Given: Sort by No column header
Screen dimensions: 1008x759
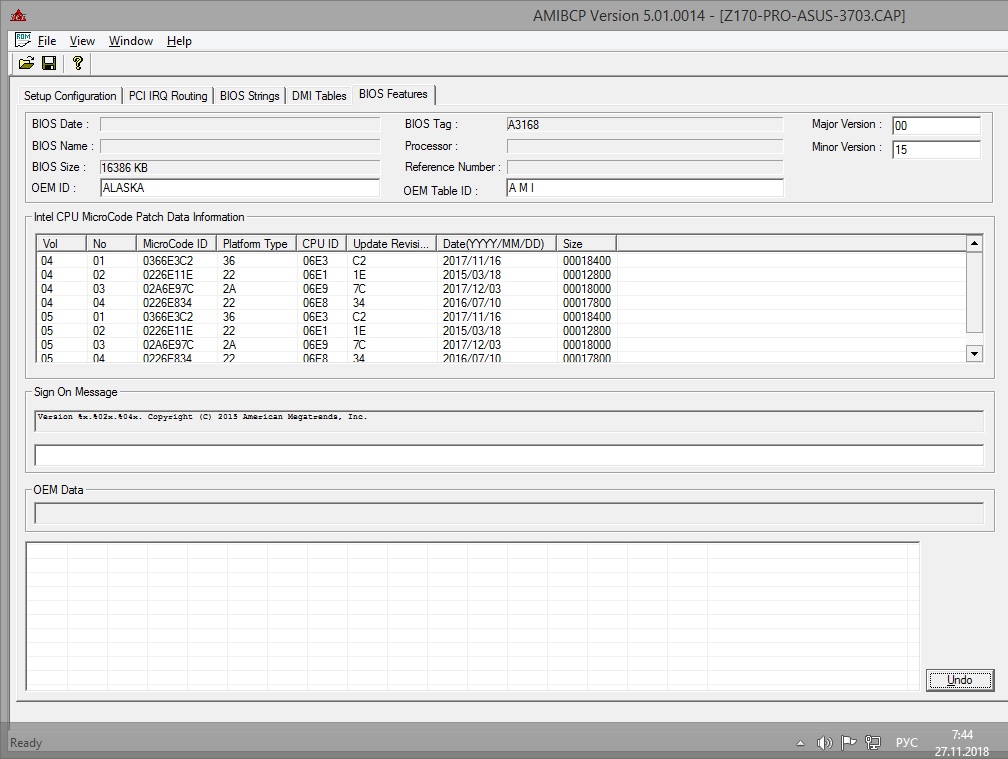Looking at the screenshot, I should pos(111,244).
